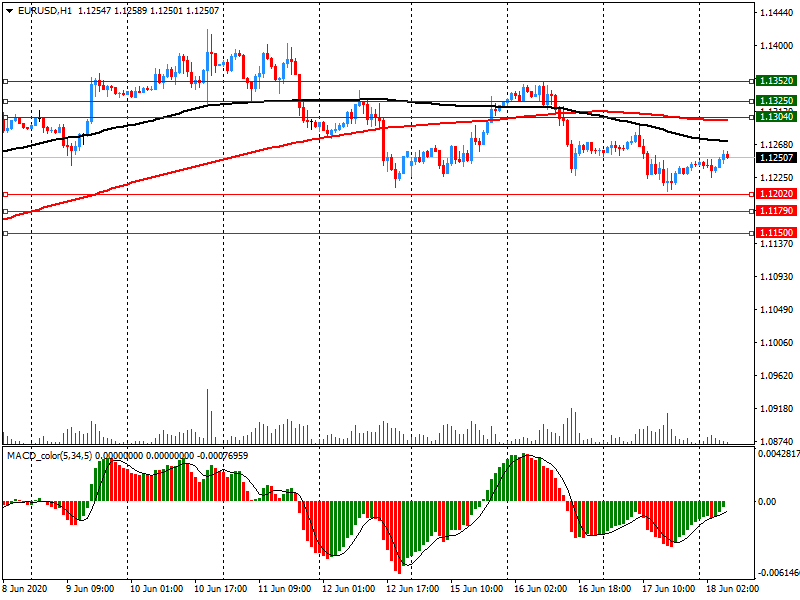This screenshot has height=600, width=800.
Task: Click the current price tag 1.12507
Action: point(775,157)
